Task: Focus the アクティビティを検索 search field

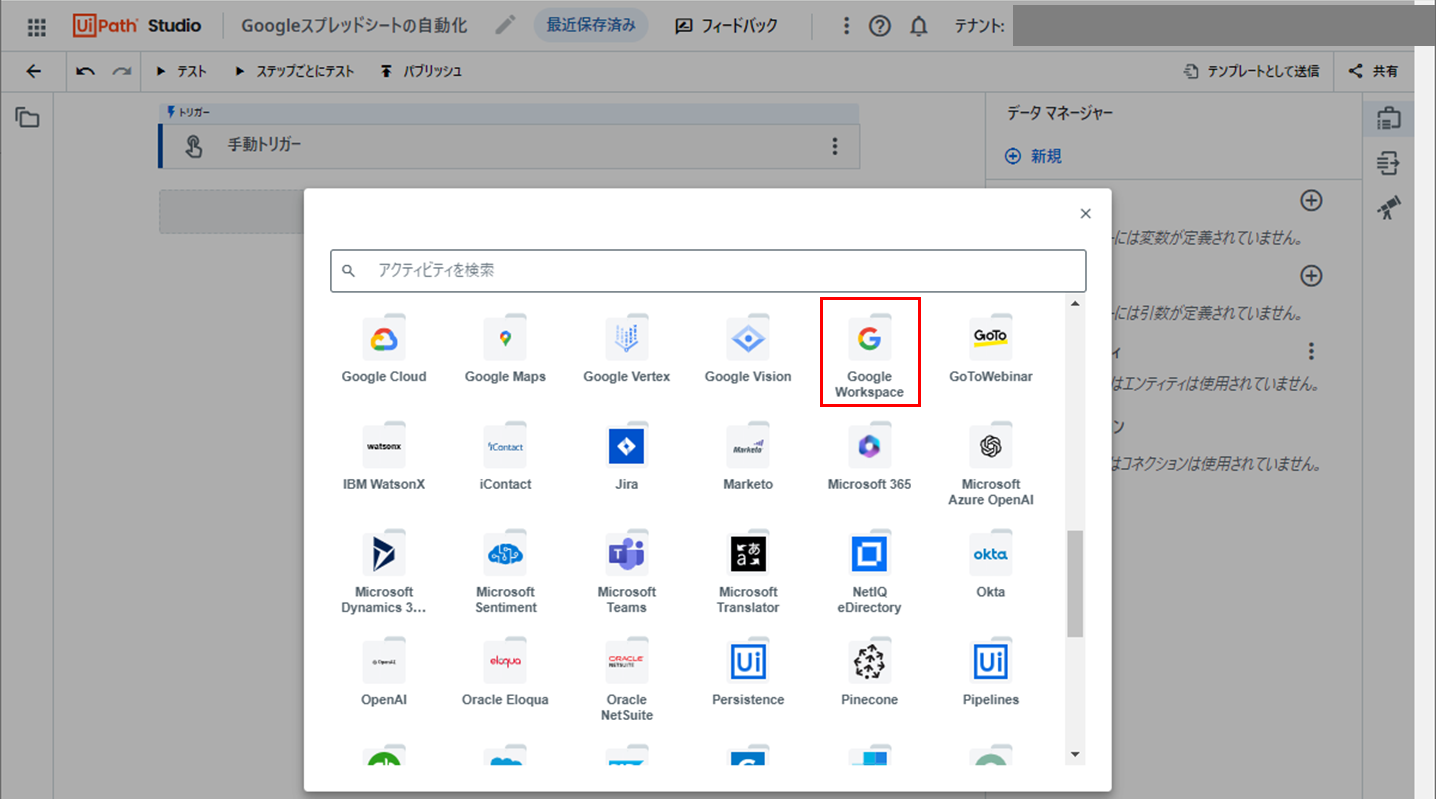Action: [708, 270]
